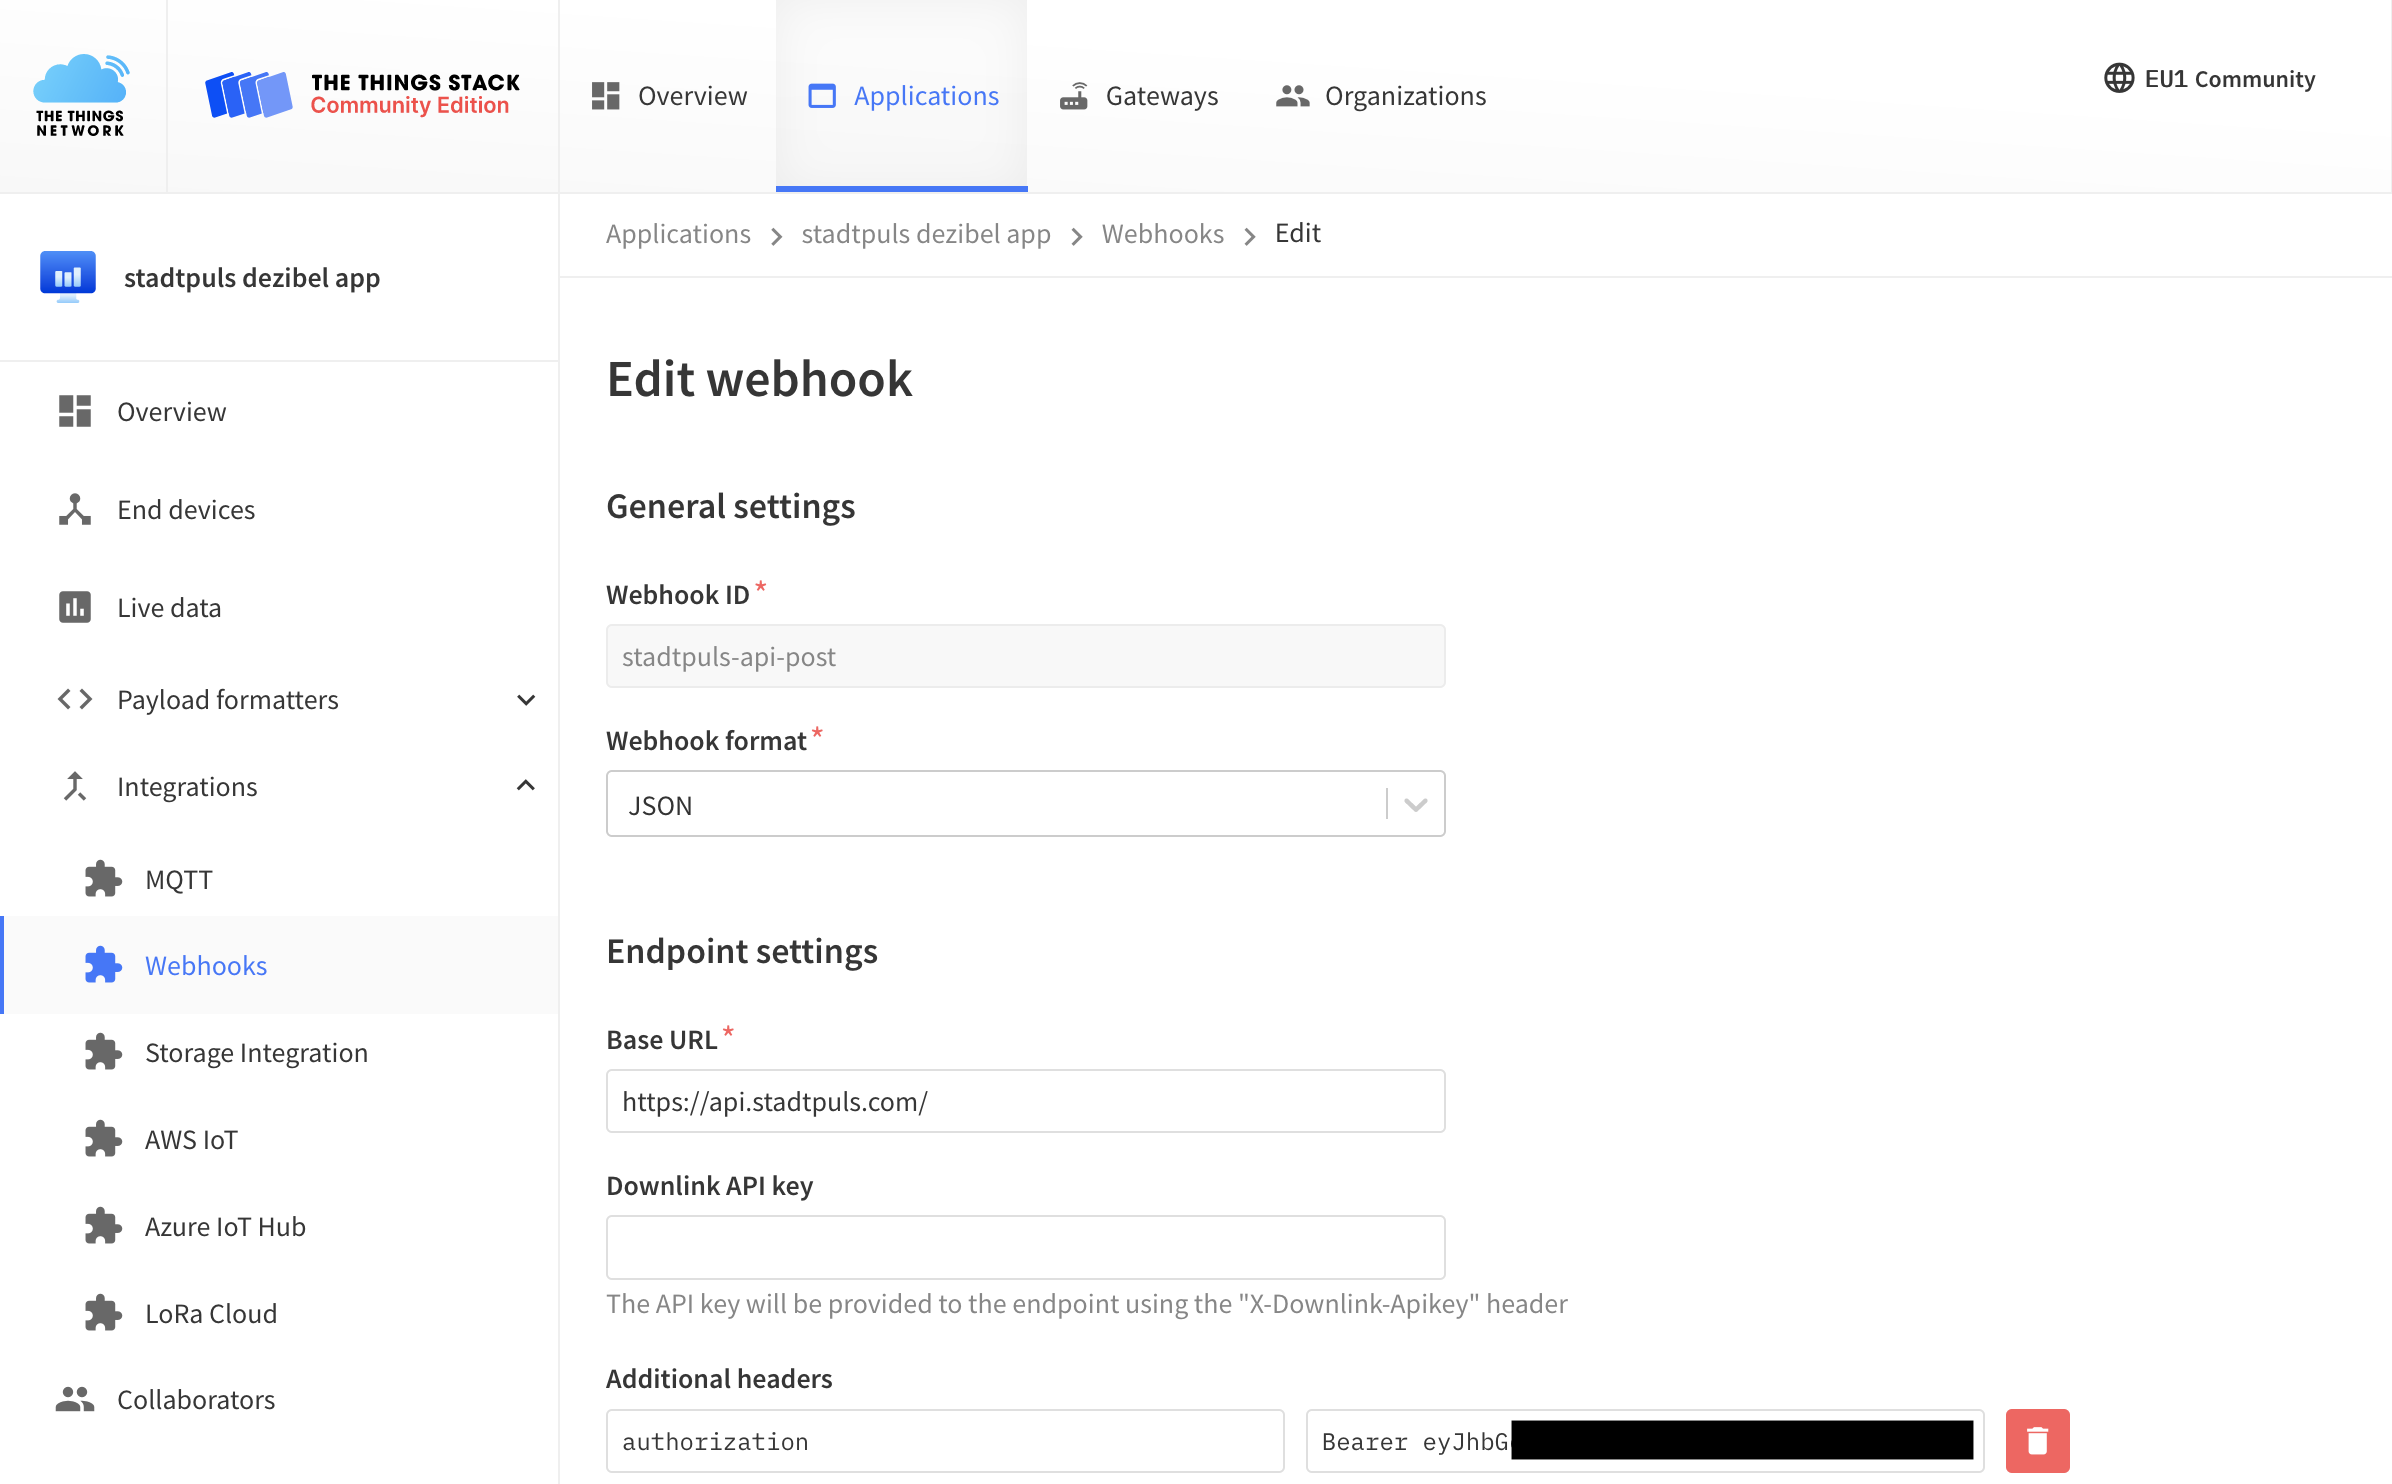Click the Base URL input field
The image size is (2392, 1484).
pos(1026,1101)
